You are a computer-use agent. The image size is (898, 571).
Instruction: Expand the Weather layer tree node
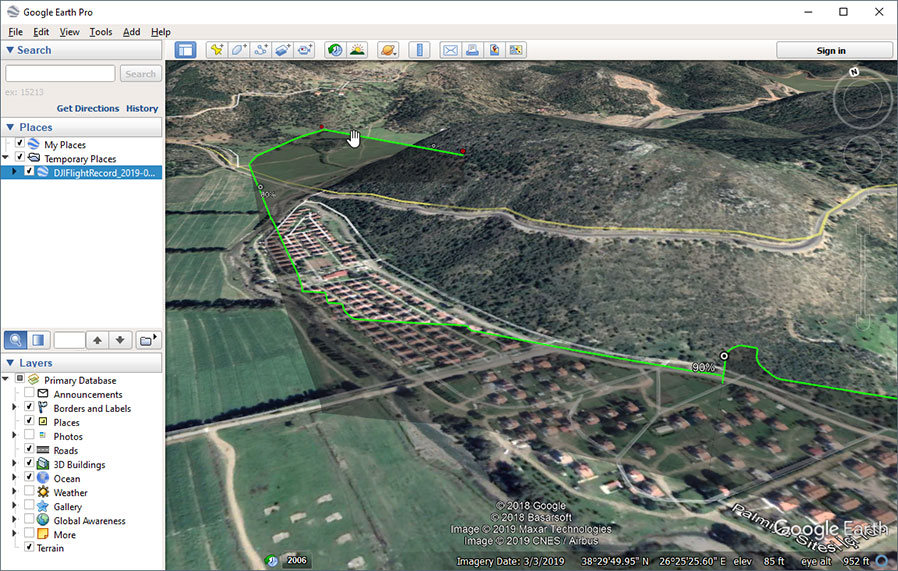tap(14, 493)
